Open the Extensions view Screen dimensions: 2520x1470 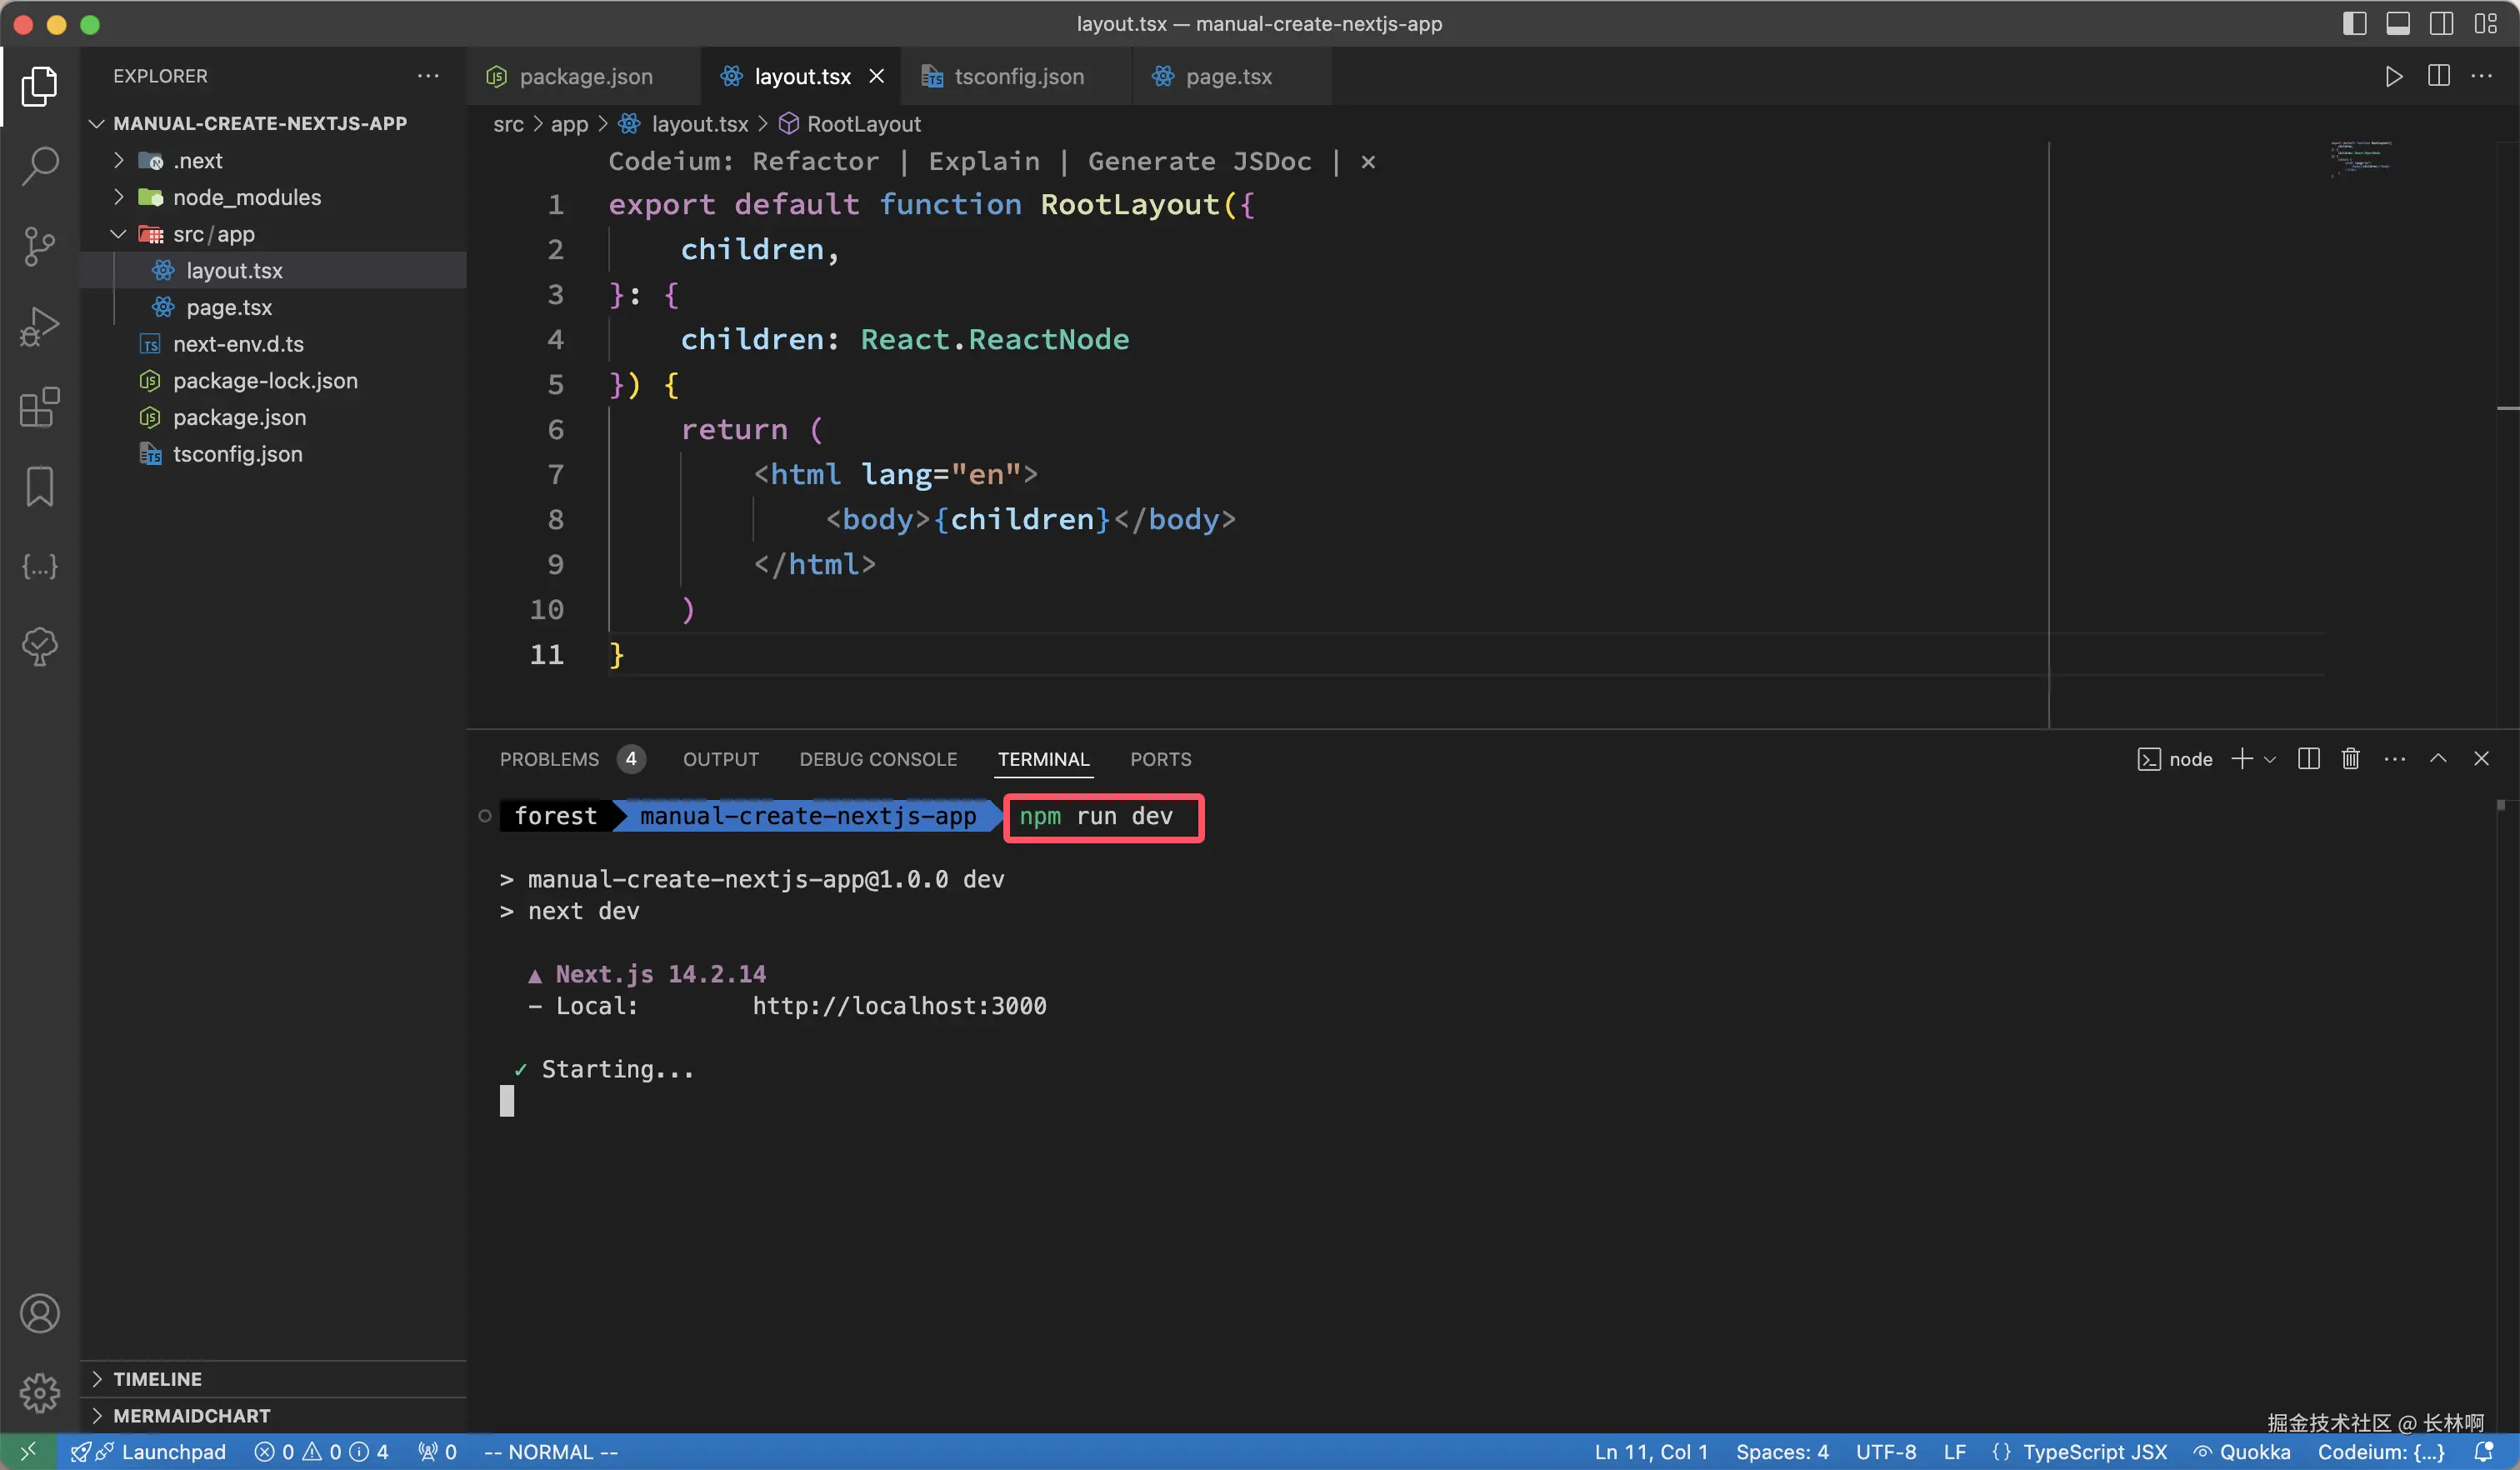40,407
